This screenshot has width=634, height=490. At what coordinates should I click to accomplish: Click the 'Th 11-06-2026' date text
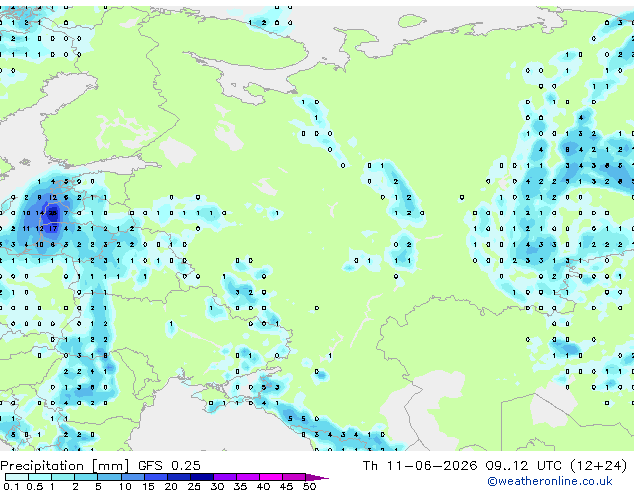[420, 466]
